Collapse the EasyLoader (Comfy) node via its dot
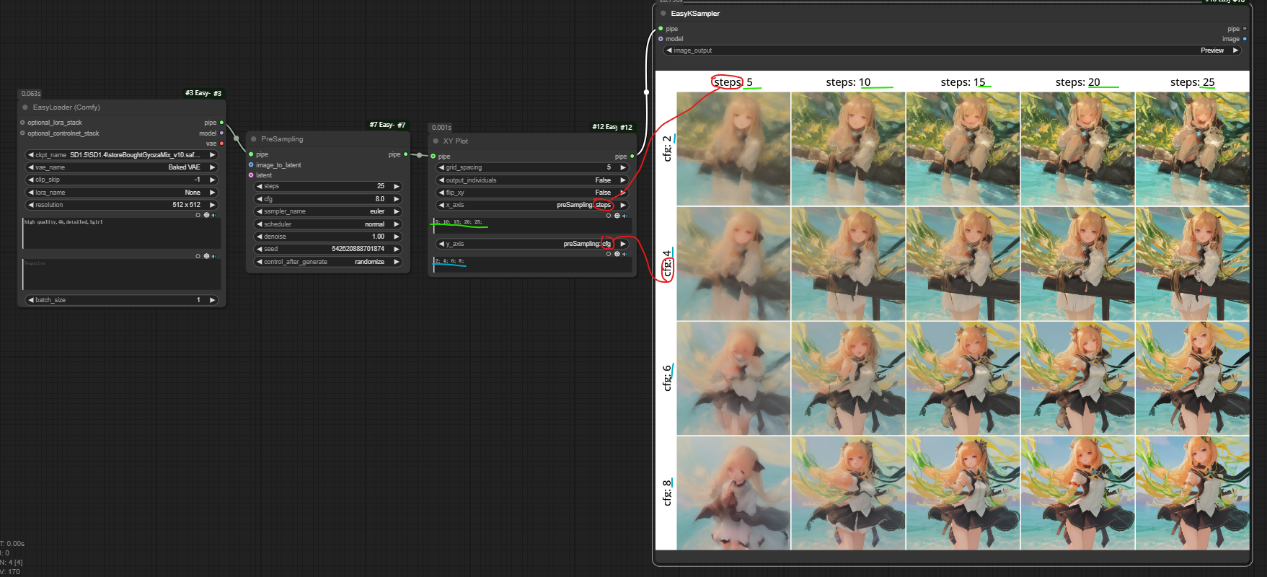This screenshot has width=1267, height=577. pyautogui.click(x=24, y=107)
